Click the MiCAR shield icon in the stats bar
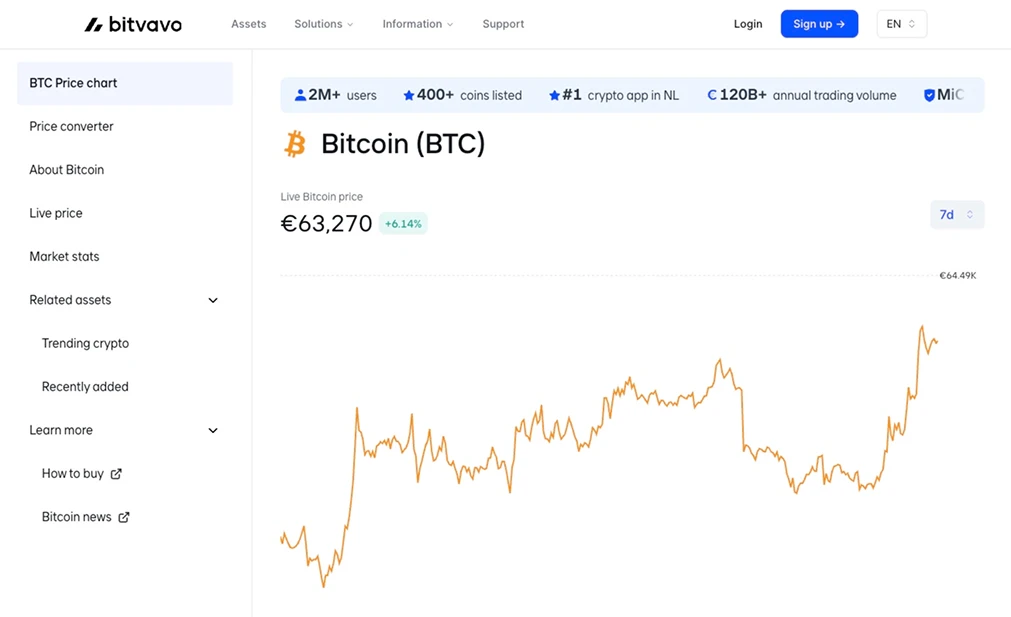This screenshot has width=1011, height=617. pyautogui.click(x=930, y=94)
